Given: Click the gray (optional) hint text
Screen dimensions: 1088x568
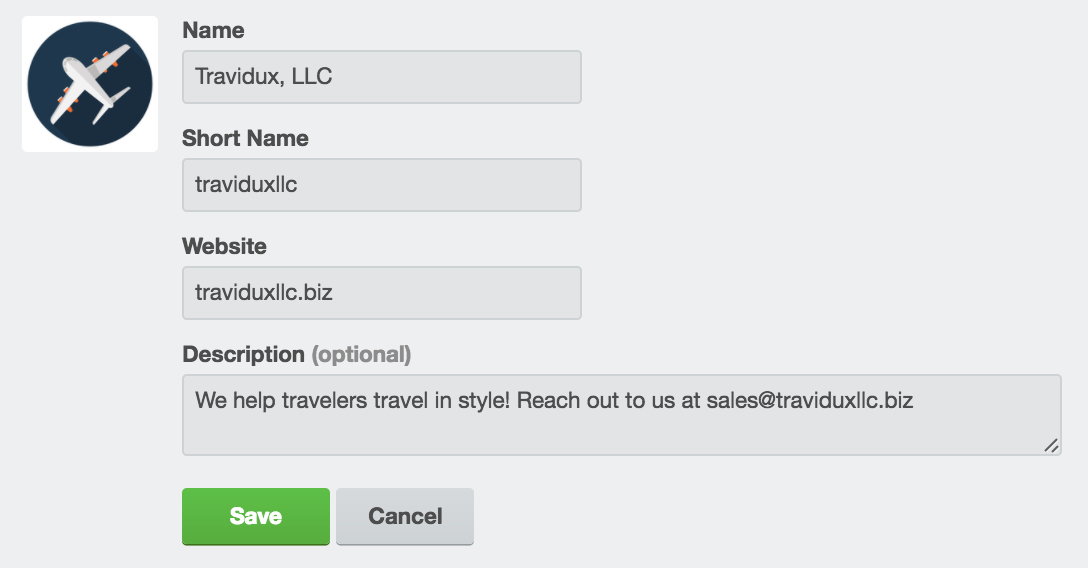Looking at the screenshot, I should click(x=361, y=354).
